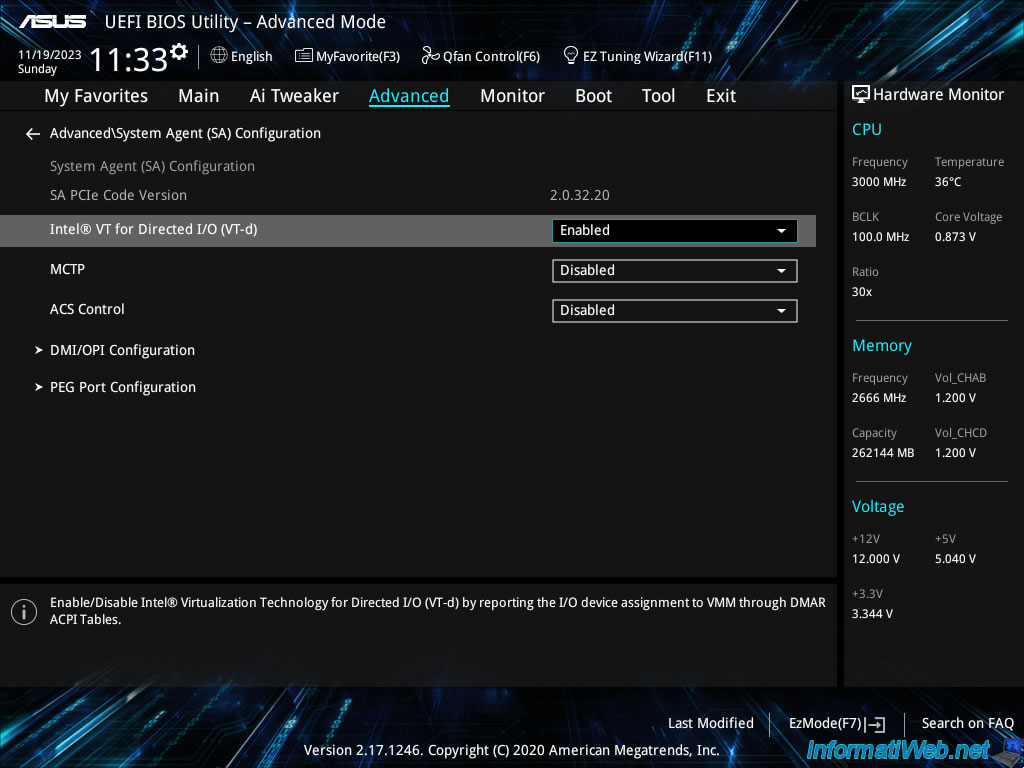
Task: Launch EZ Tuning Wizard bulb icon
Action: click(571, 56)
